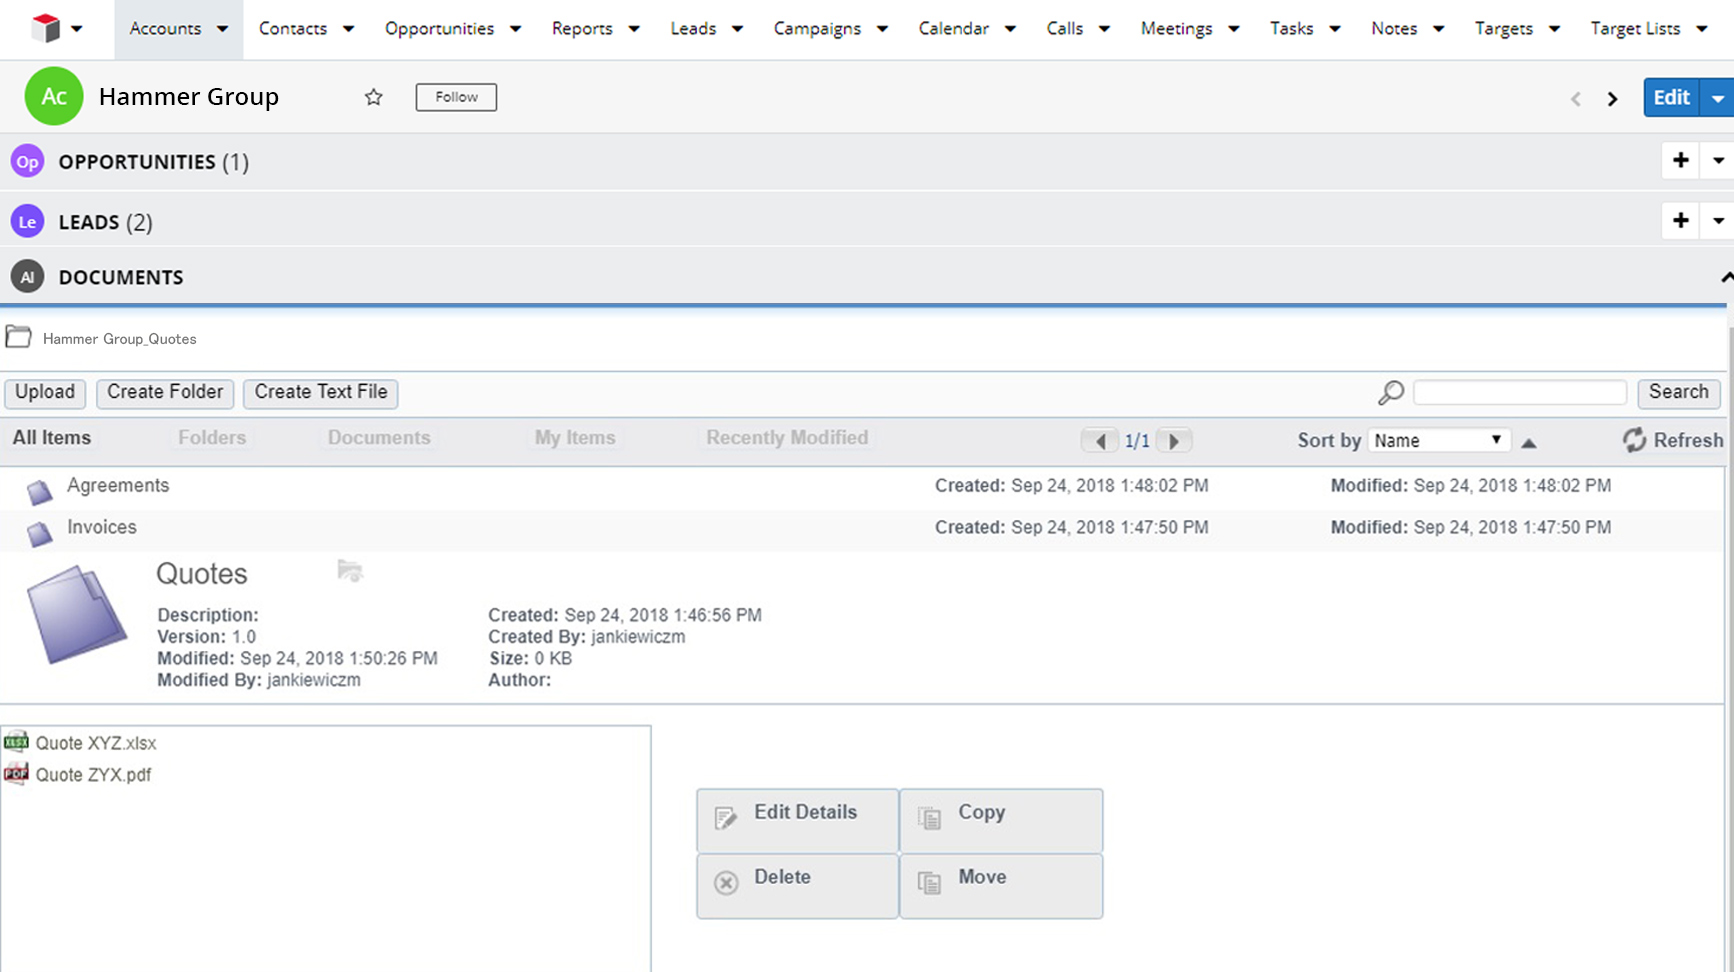1734x972 pixels.
Task: Open the Contacts module tab
Action: tap(293, 29)
